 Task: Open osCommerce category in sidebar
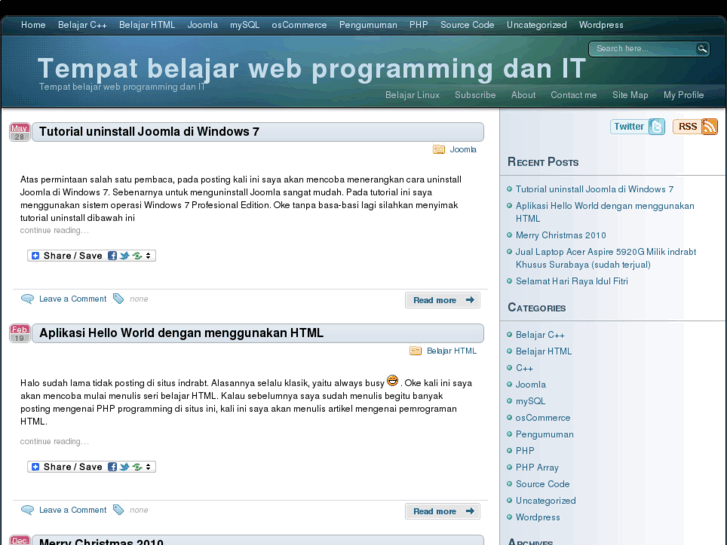(543, 418)
